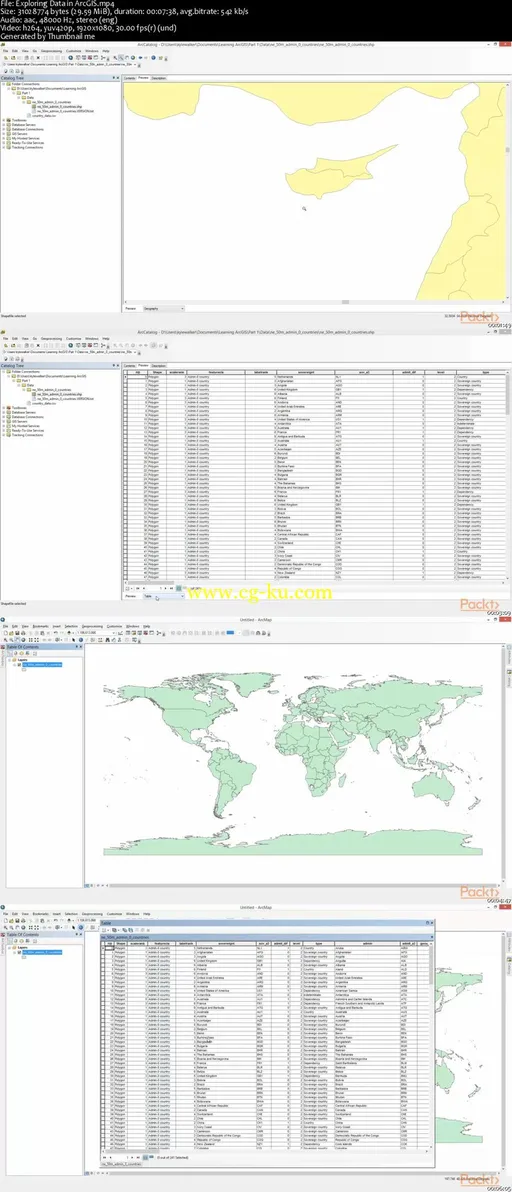Click Add Data icon in world map ArcMap toolbar
512x1192 pixels.
[69, 633]
